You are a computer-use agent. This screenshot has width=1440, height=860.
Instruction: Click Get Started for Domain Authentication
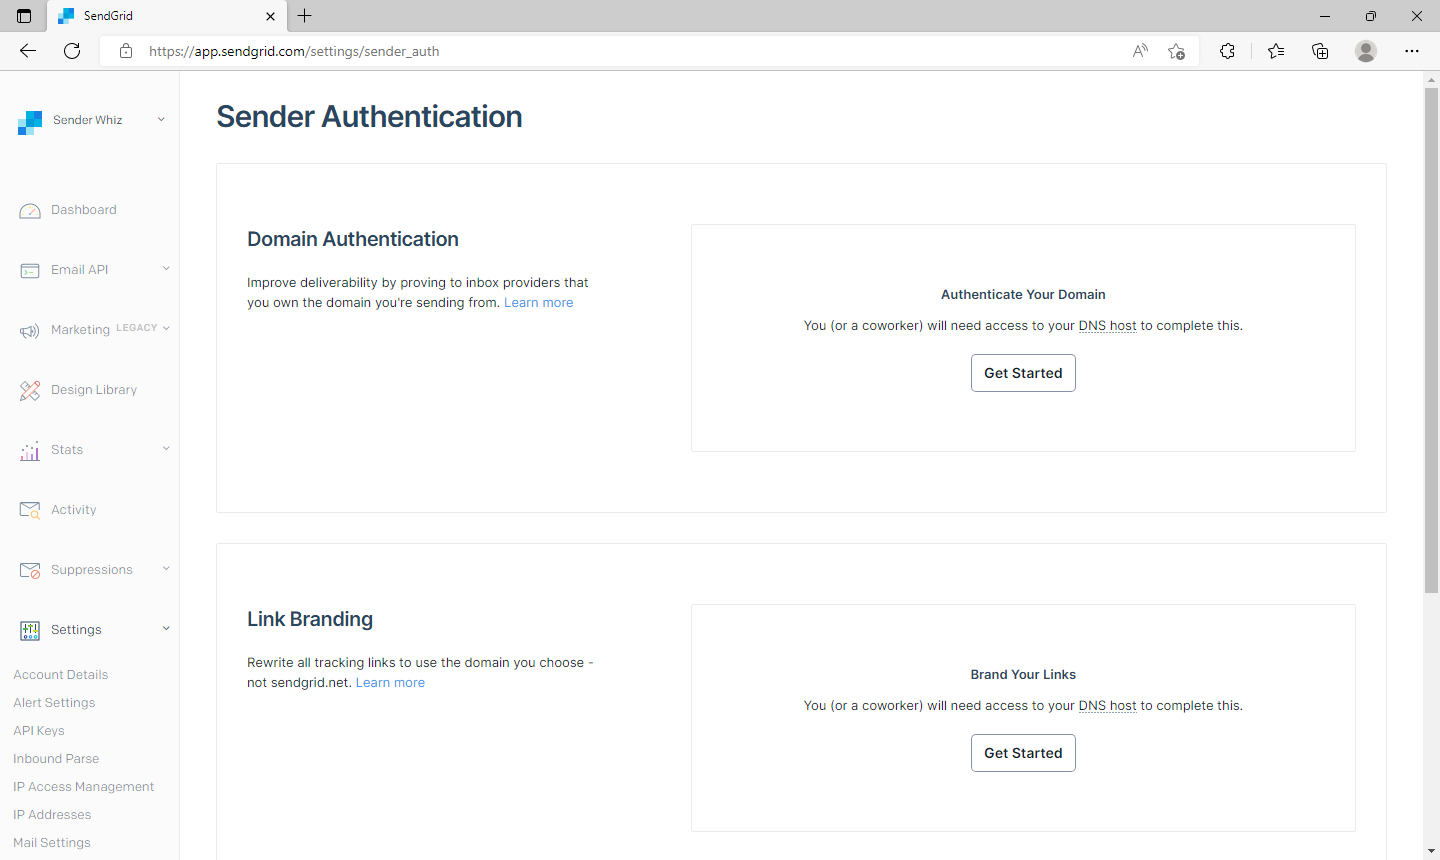click(1023, 373)
